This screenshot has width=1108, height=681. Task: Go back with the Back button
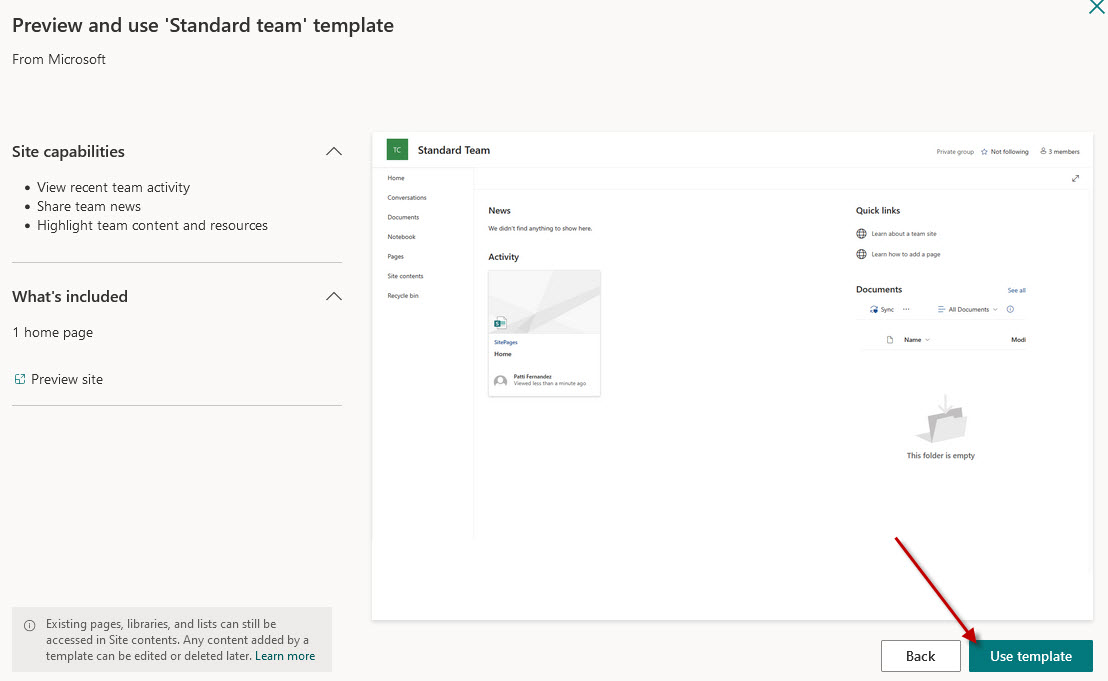click(x=920, y=656)
